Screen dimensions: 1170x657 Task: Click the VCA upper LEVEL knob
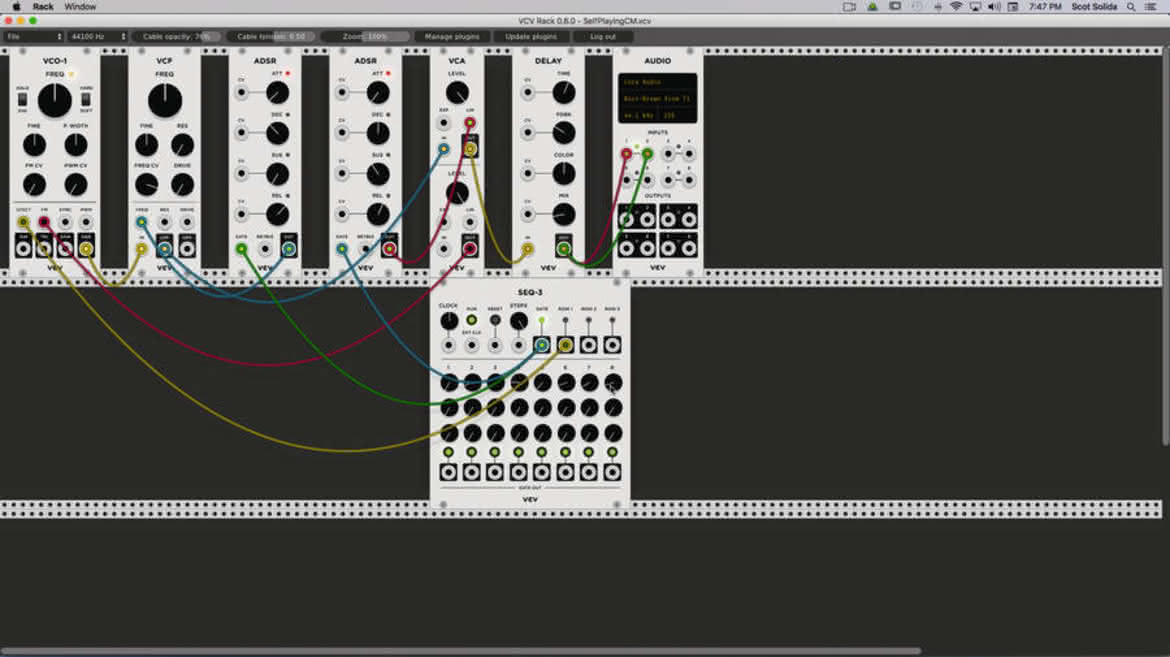pos(457,93)
